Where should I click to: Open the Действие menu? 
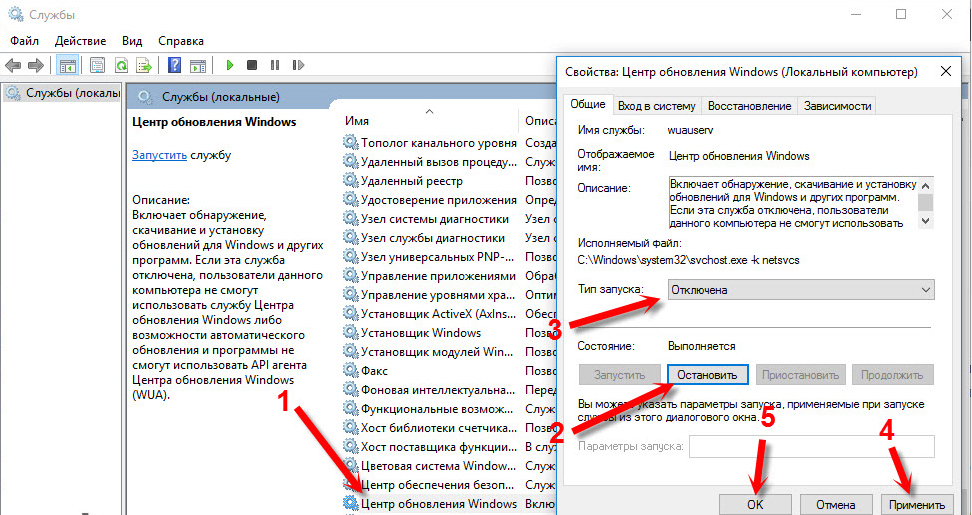(x=81, y=41)
